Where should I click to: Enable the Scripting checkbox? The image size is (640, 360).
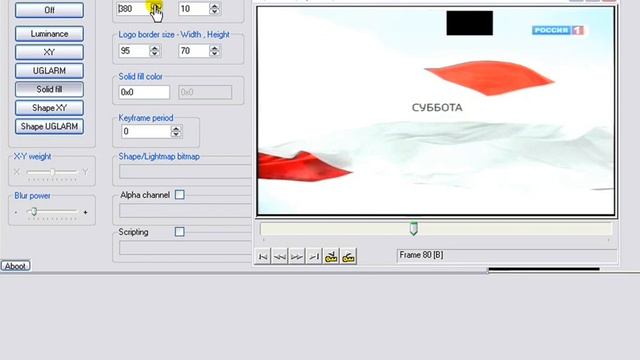tap(180, 232)
